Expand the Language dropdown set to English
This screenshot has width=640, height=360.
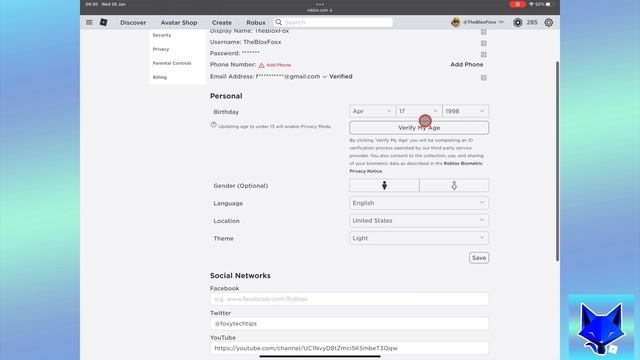click(419, 203)
